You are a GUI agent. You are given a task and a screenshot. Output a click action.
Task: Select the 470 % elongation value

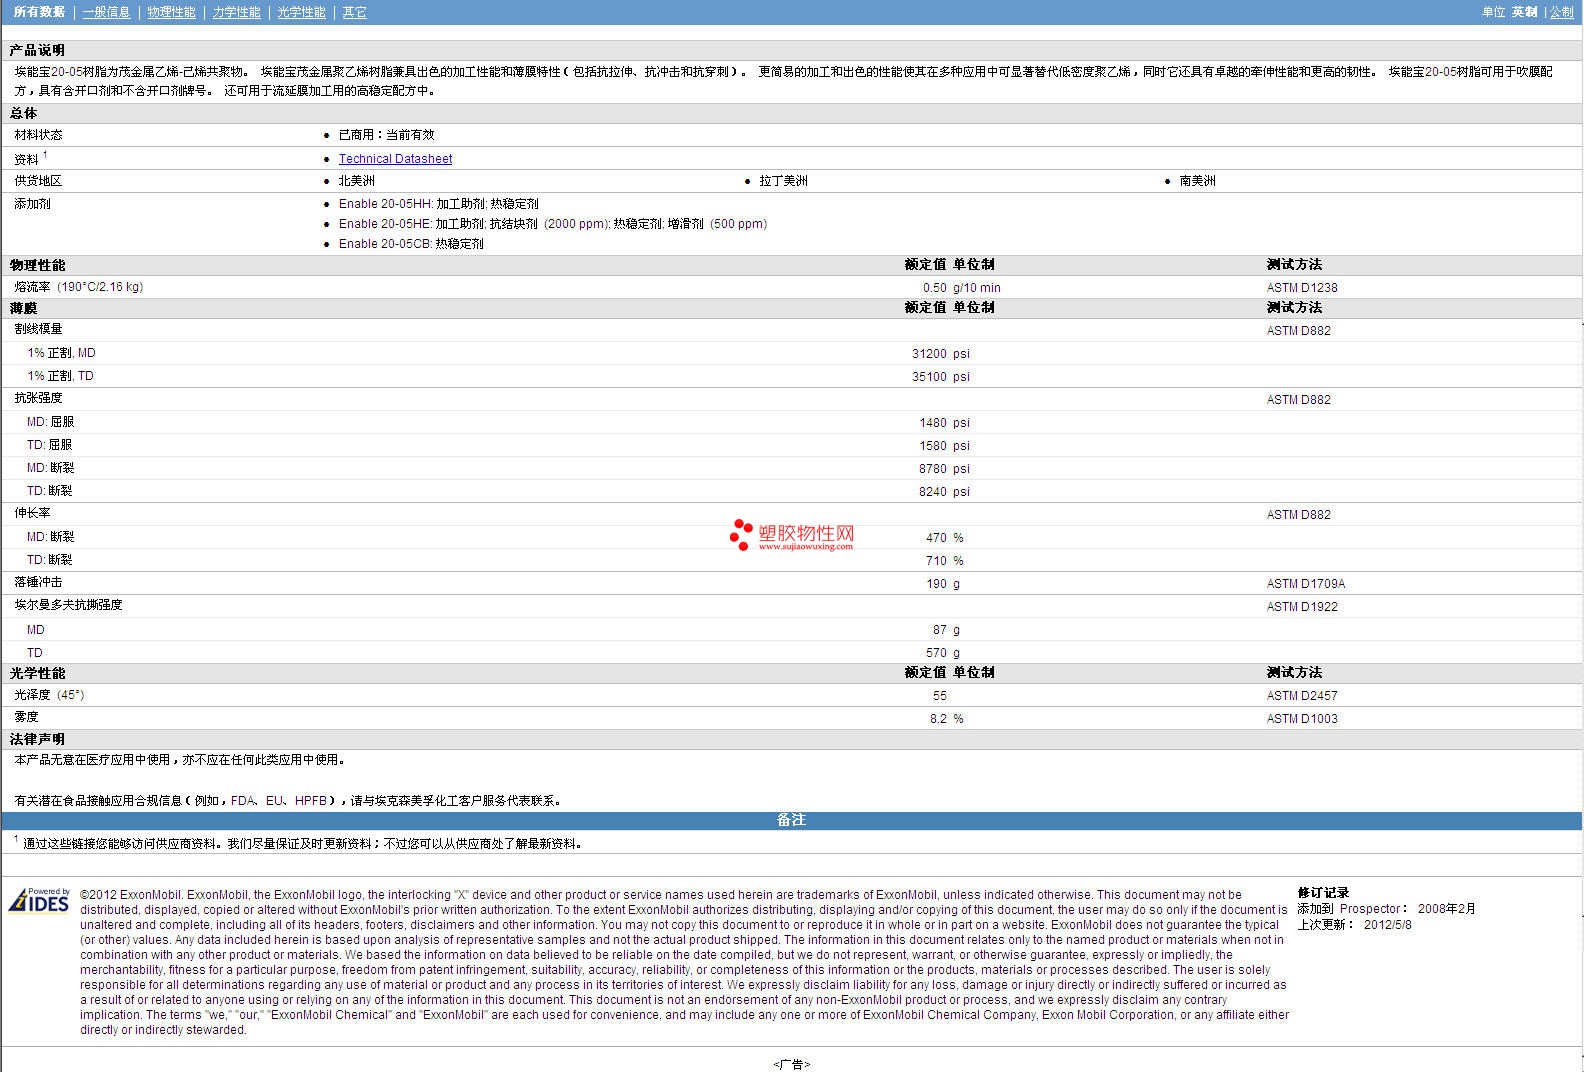tap(945, 538)
